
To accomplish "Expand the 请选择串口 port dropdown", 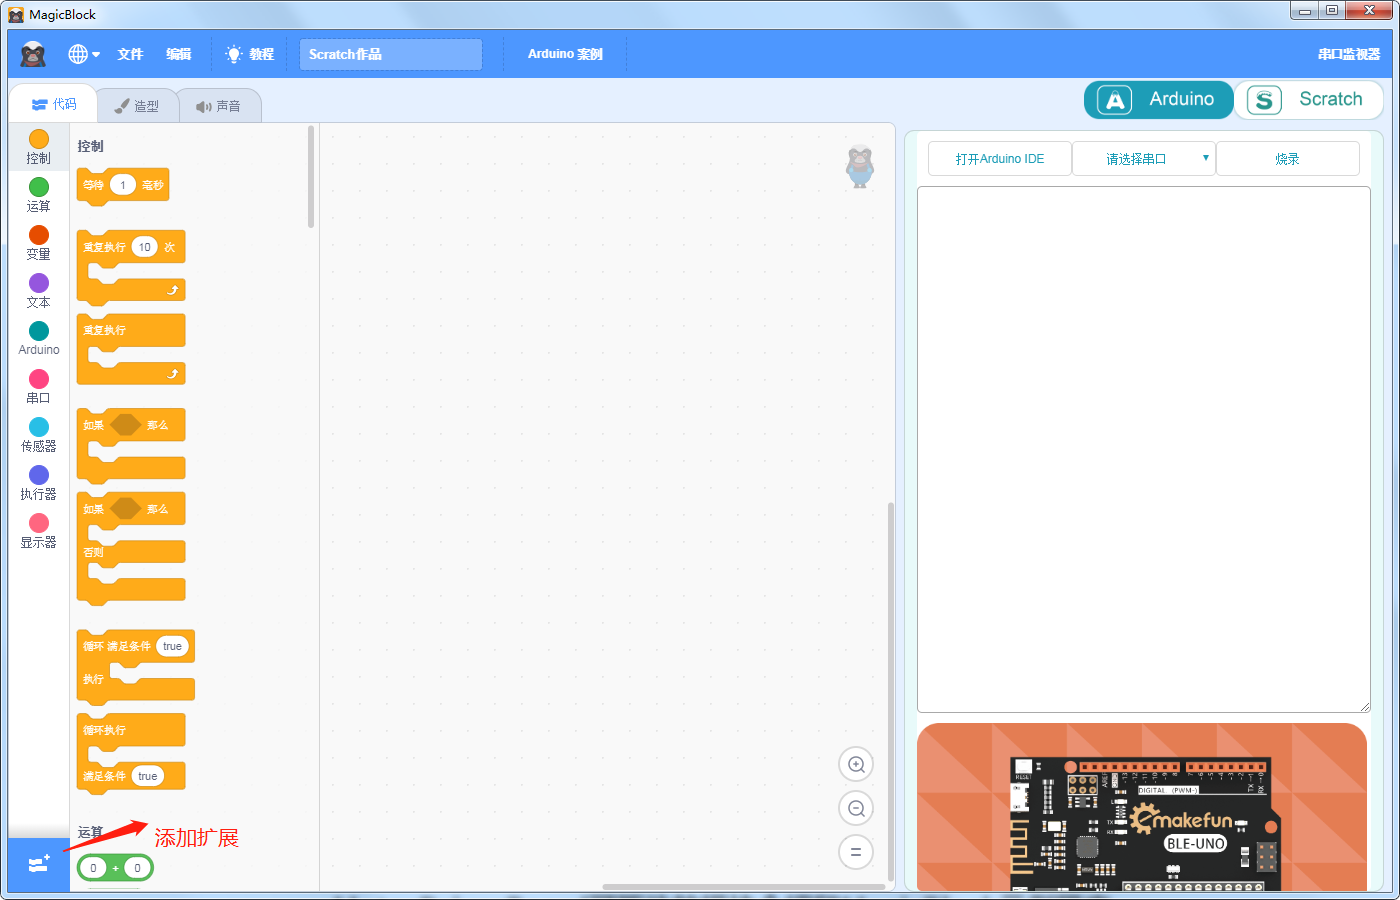I will pos(1144,159).
